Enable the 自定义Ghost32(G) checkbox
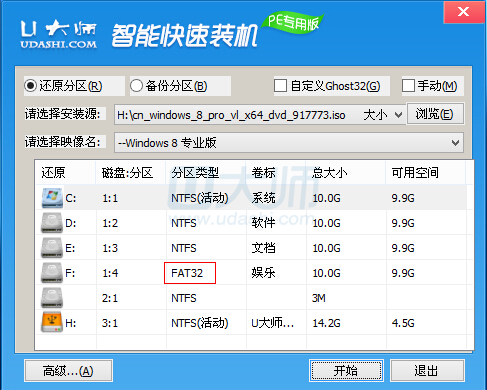 tap(280, 86)
